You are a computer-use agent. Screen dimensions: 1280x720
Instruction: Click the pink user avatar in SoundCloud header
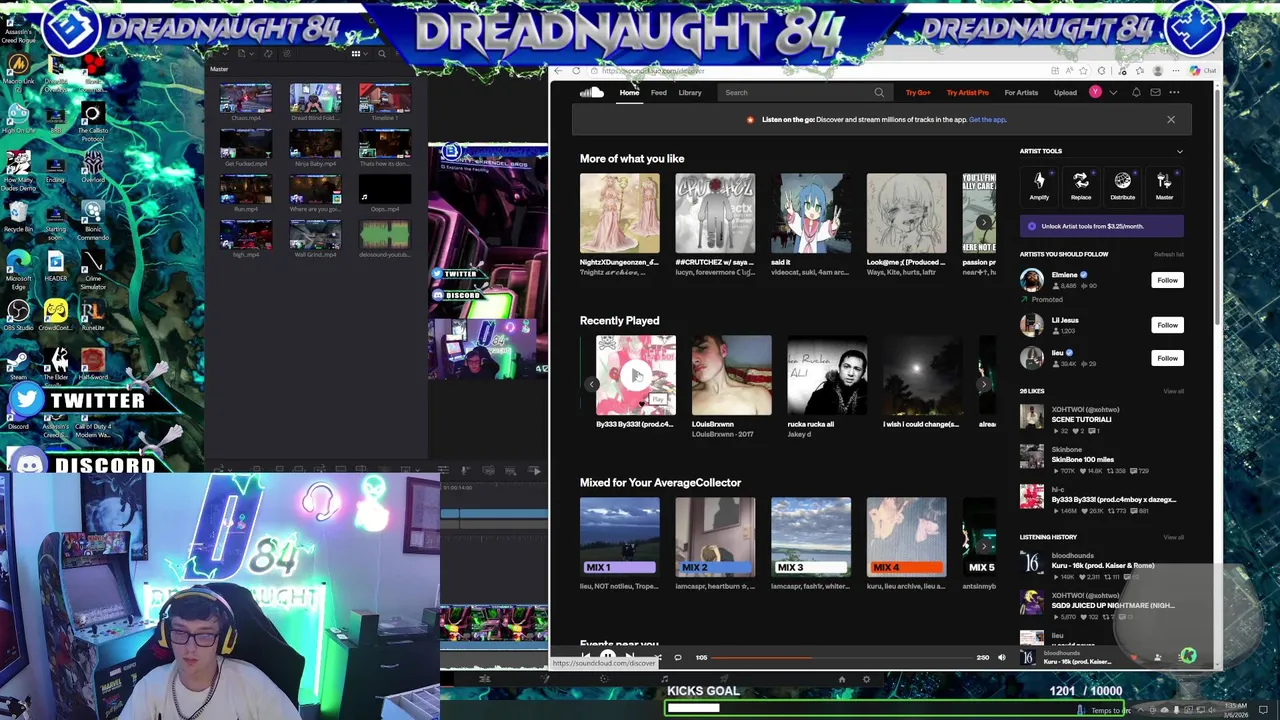pos(1096,92)
